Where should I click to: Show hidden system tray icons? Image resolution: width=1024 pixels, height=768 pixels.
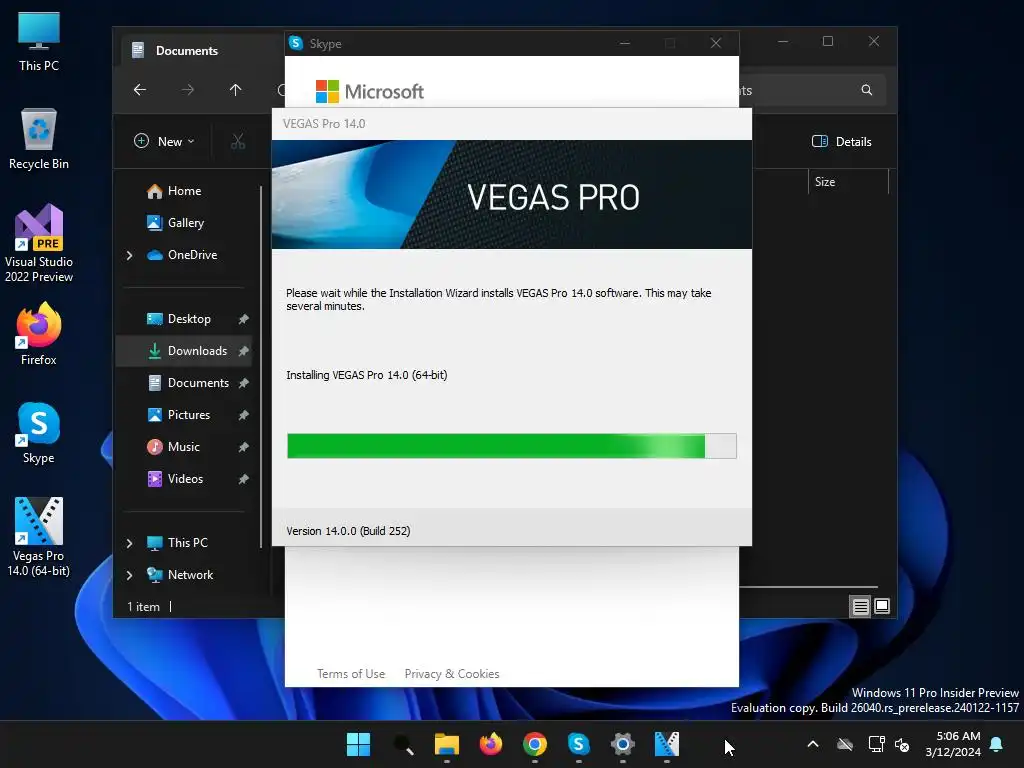point(813,744)
